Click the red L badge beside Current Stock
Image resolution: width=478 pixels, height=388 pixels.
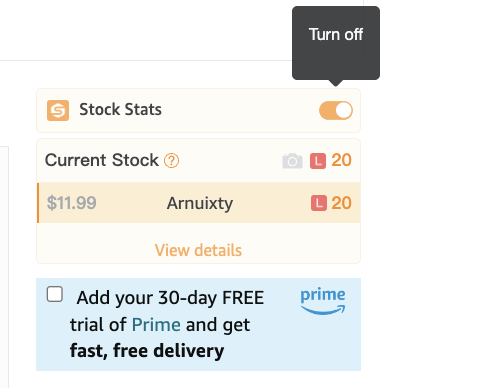click(318, 161)
